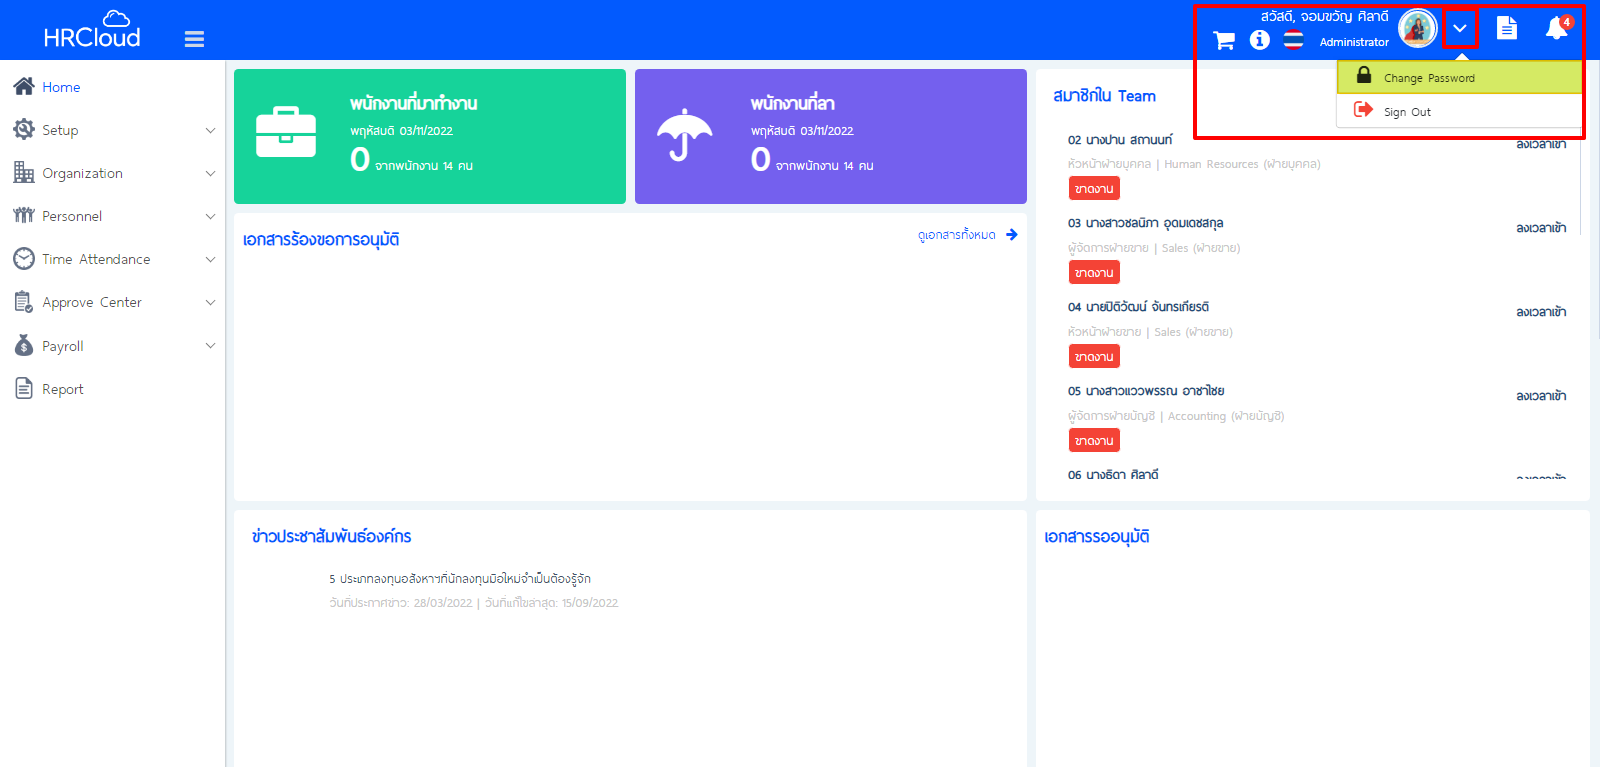Expand Personnel chevron

210,216
